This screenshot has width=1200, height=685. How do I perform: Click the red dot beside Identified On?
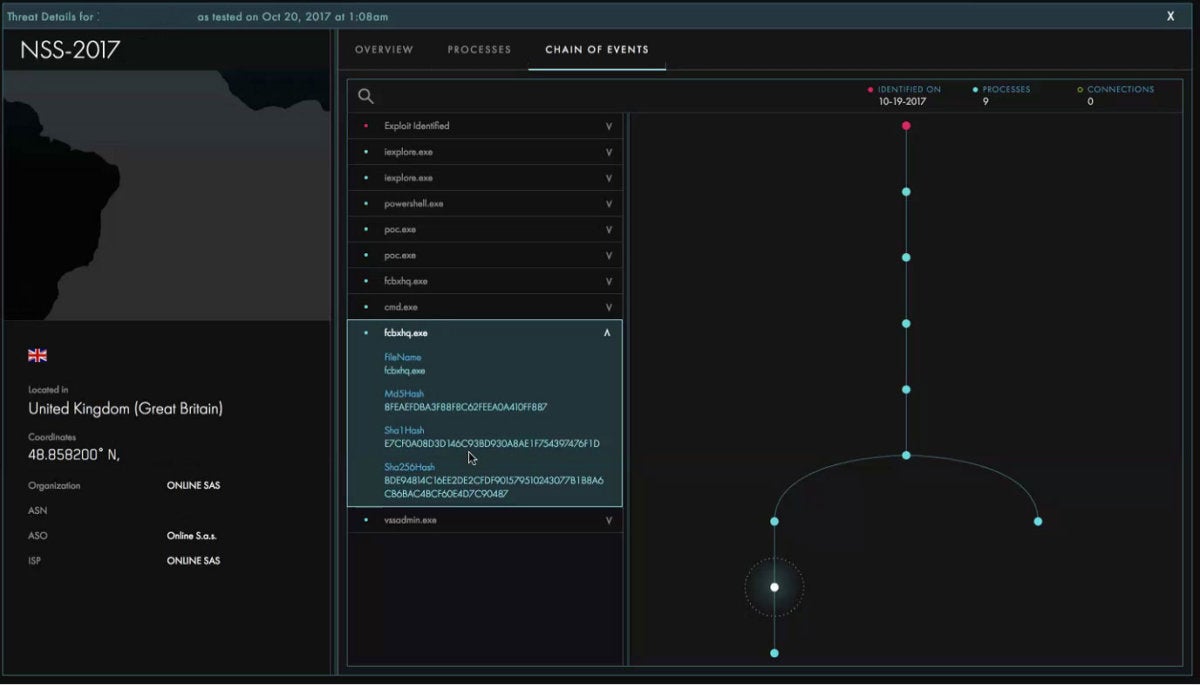click(x=871, y=90)
